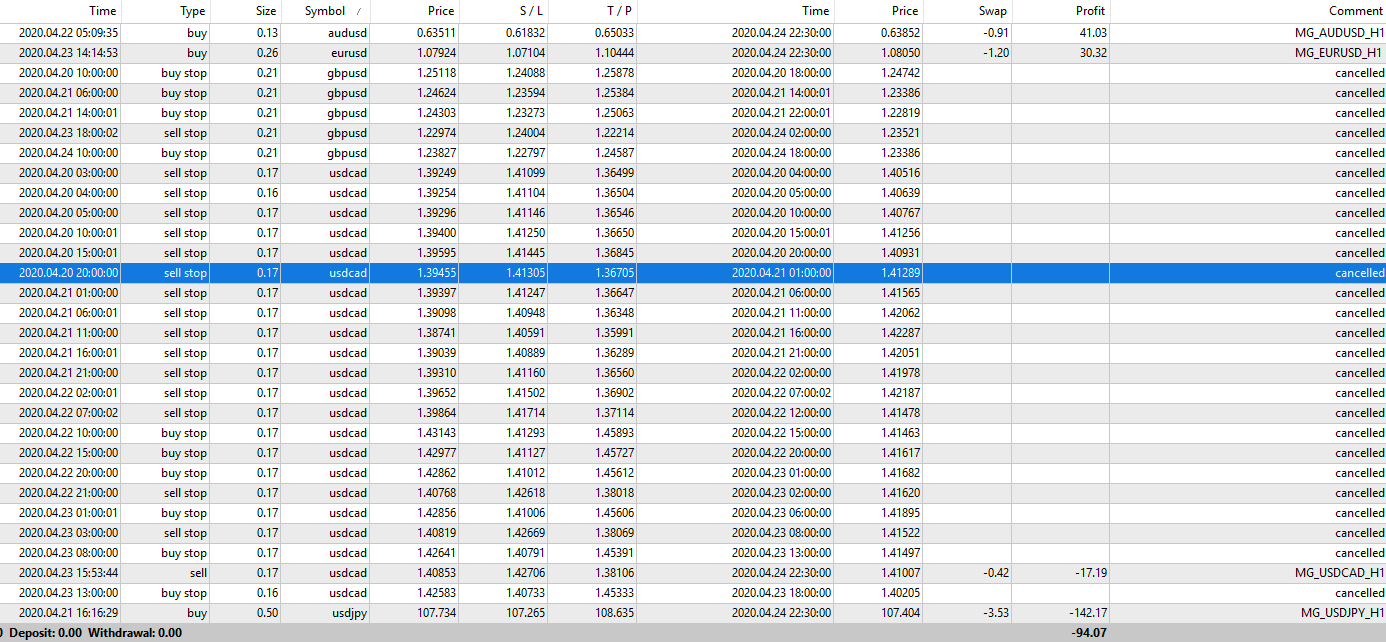
Task: Click the open price 1.43143
Action: click(435, 433)
